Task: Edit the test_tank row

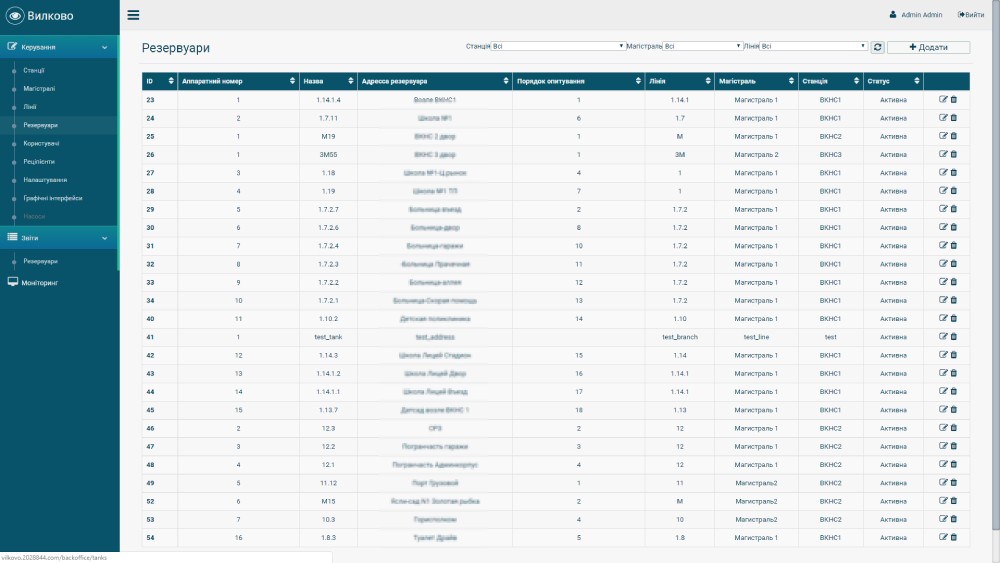Action: (x=942, y=337)
